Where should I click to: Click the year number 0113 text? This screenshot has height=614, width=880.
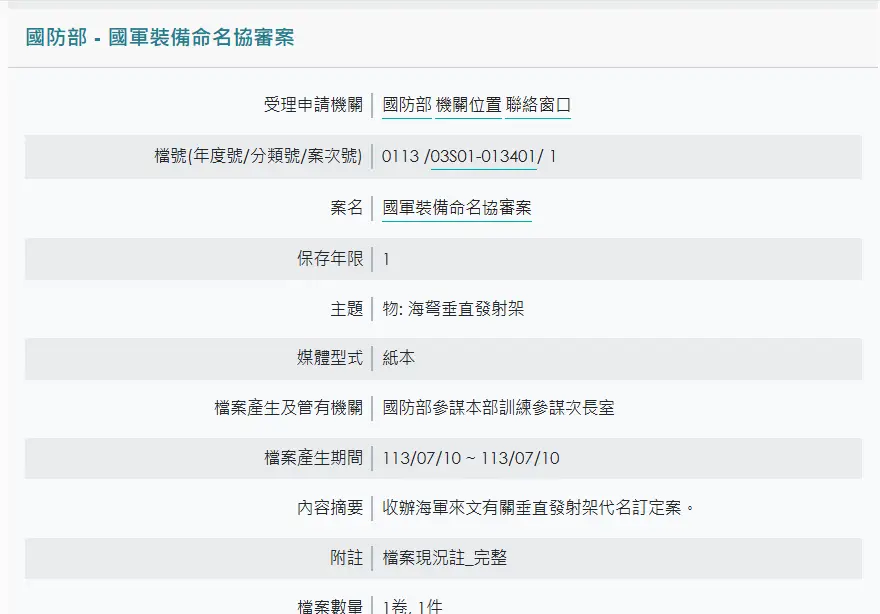[400, 157]
